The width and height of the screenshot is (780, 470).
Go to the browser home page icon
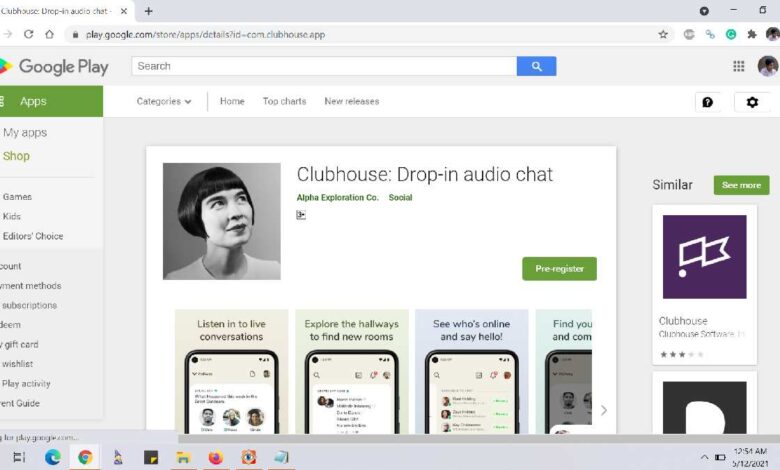49,34
